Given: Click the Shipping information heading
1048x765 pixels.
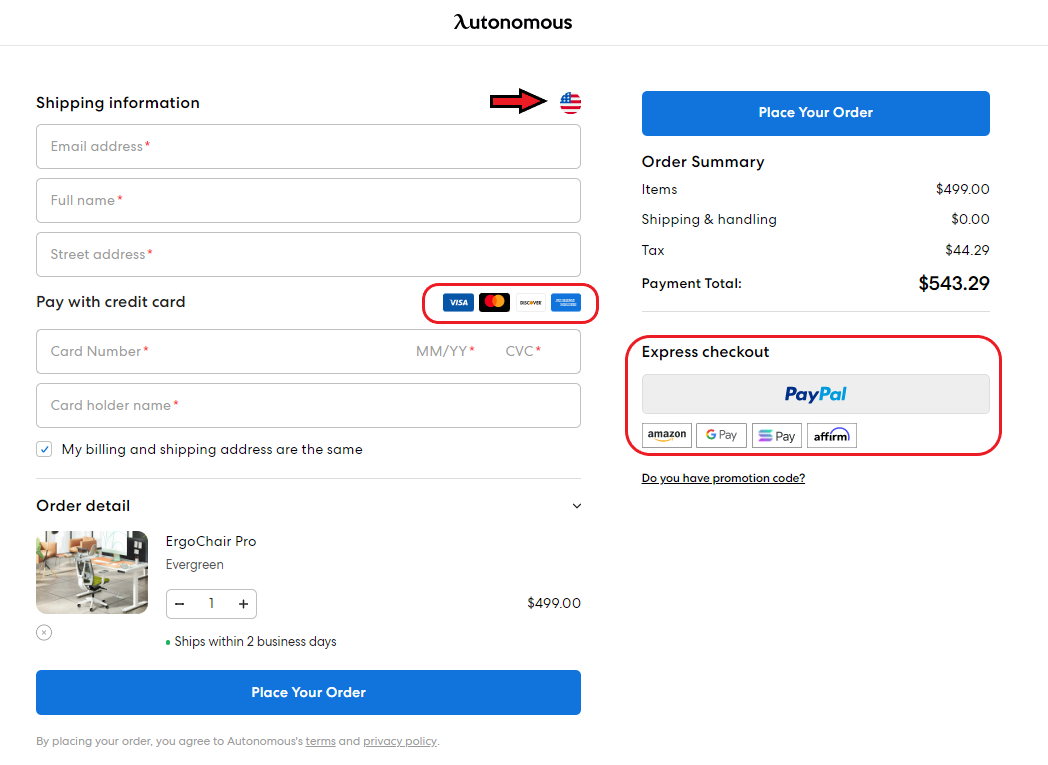Looking at the screenshot, I should (x=118, y=103).
